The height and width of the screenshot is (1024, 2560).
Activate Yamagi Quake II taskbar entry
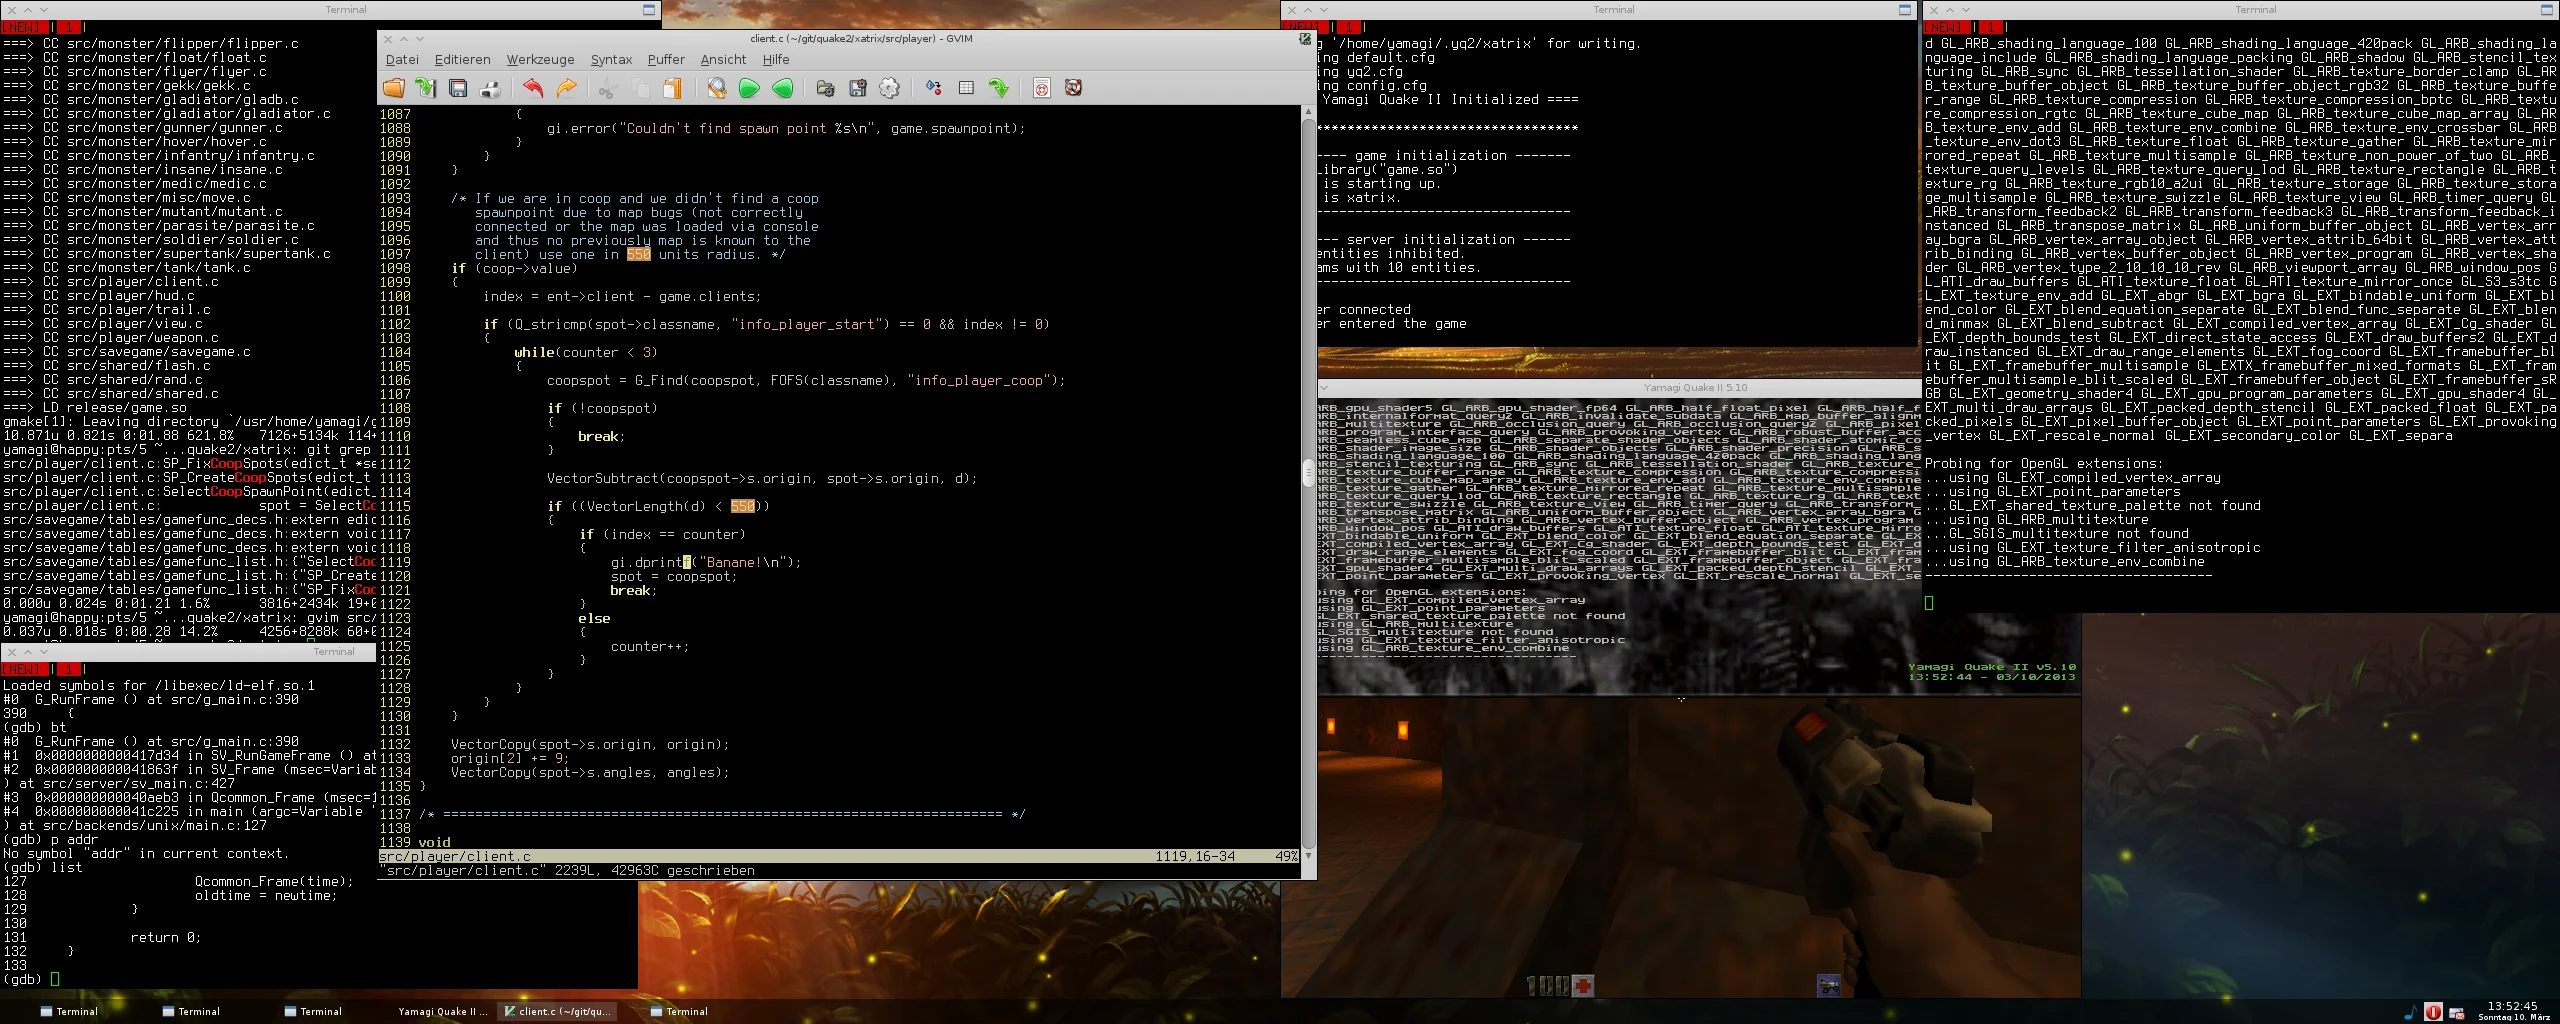coord(443,1012)
